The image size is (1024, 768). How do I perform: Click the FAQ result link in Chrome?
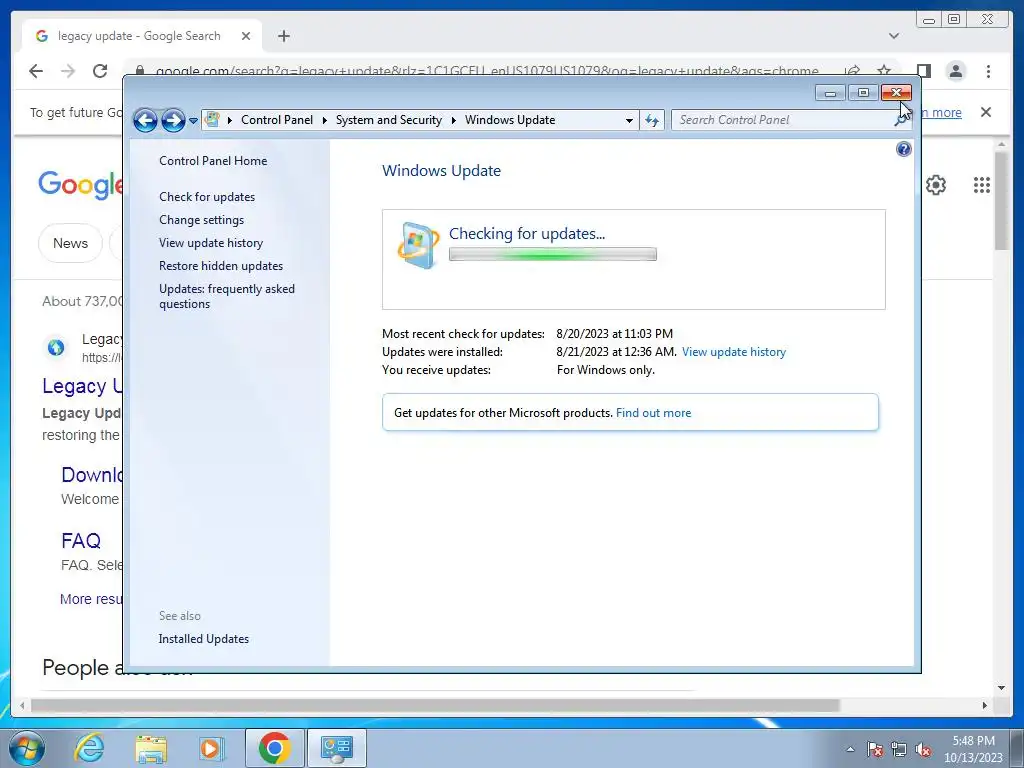(81, 541)
